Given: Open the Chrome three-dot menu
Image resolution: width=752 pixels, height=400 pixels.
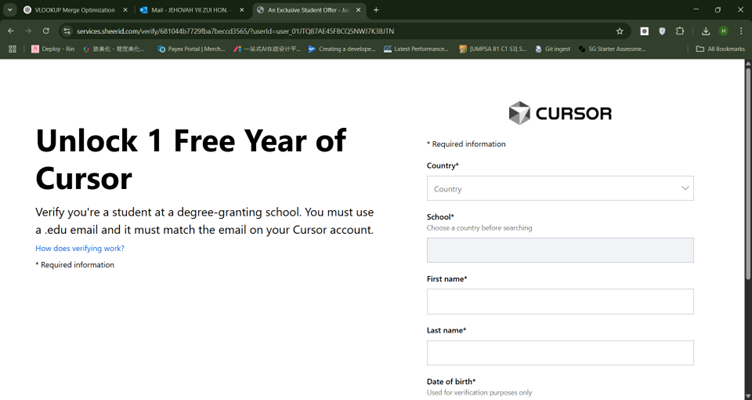Looking at the screenshot, I should point(741,31).
